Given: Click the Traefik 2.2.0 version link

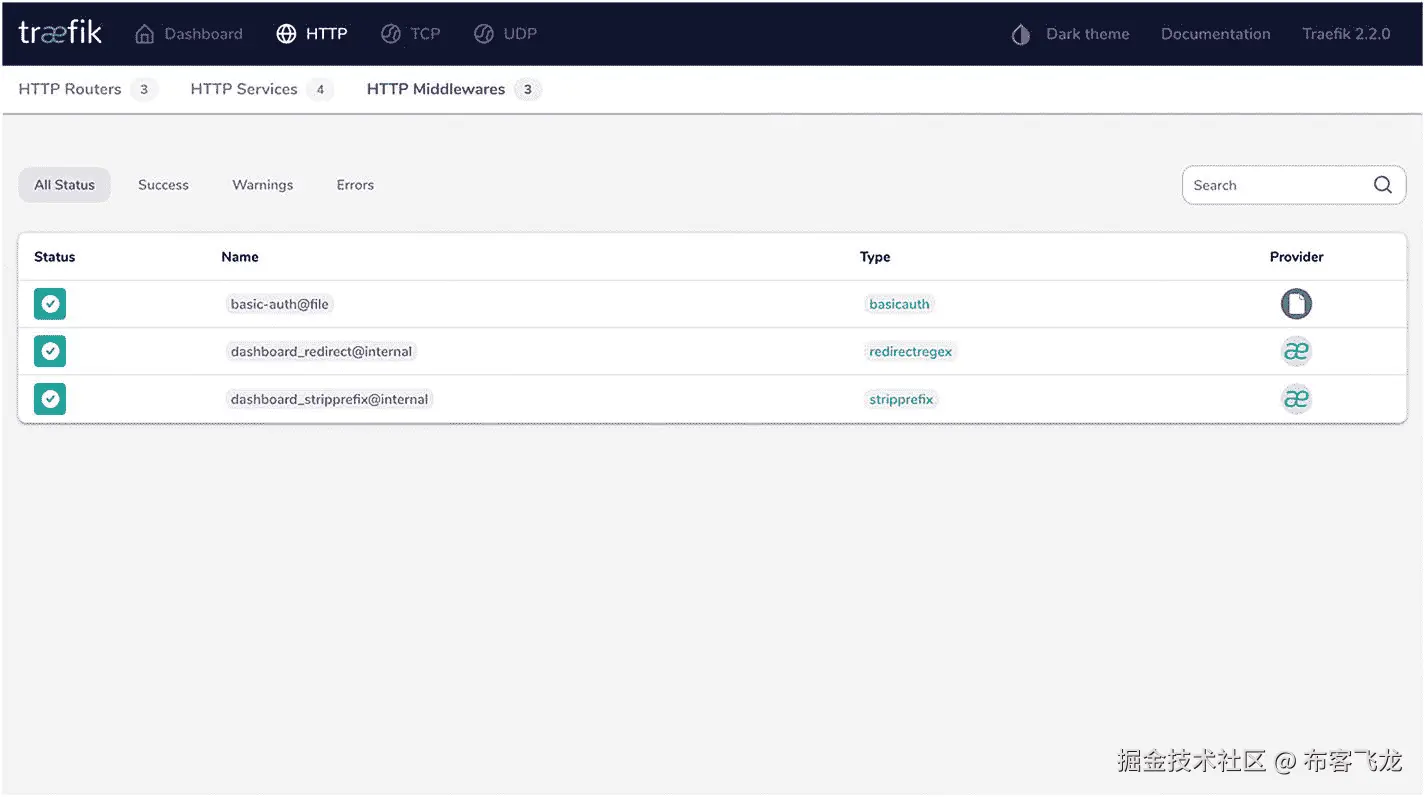Looking at the screenshot, I should coord(1346,34).
